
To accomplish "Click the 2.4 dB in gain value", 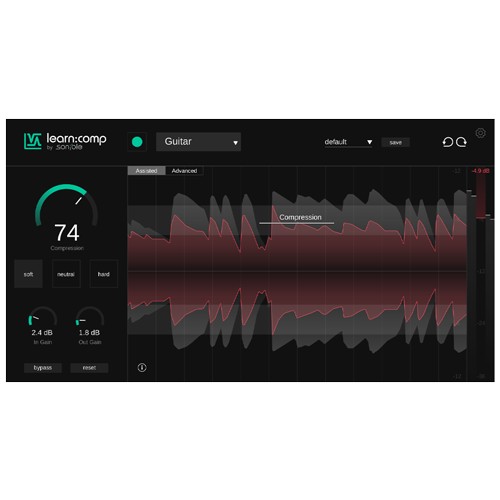I will 42,333.
